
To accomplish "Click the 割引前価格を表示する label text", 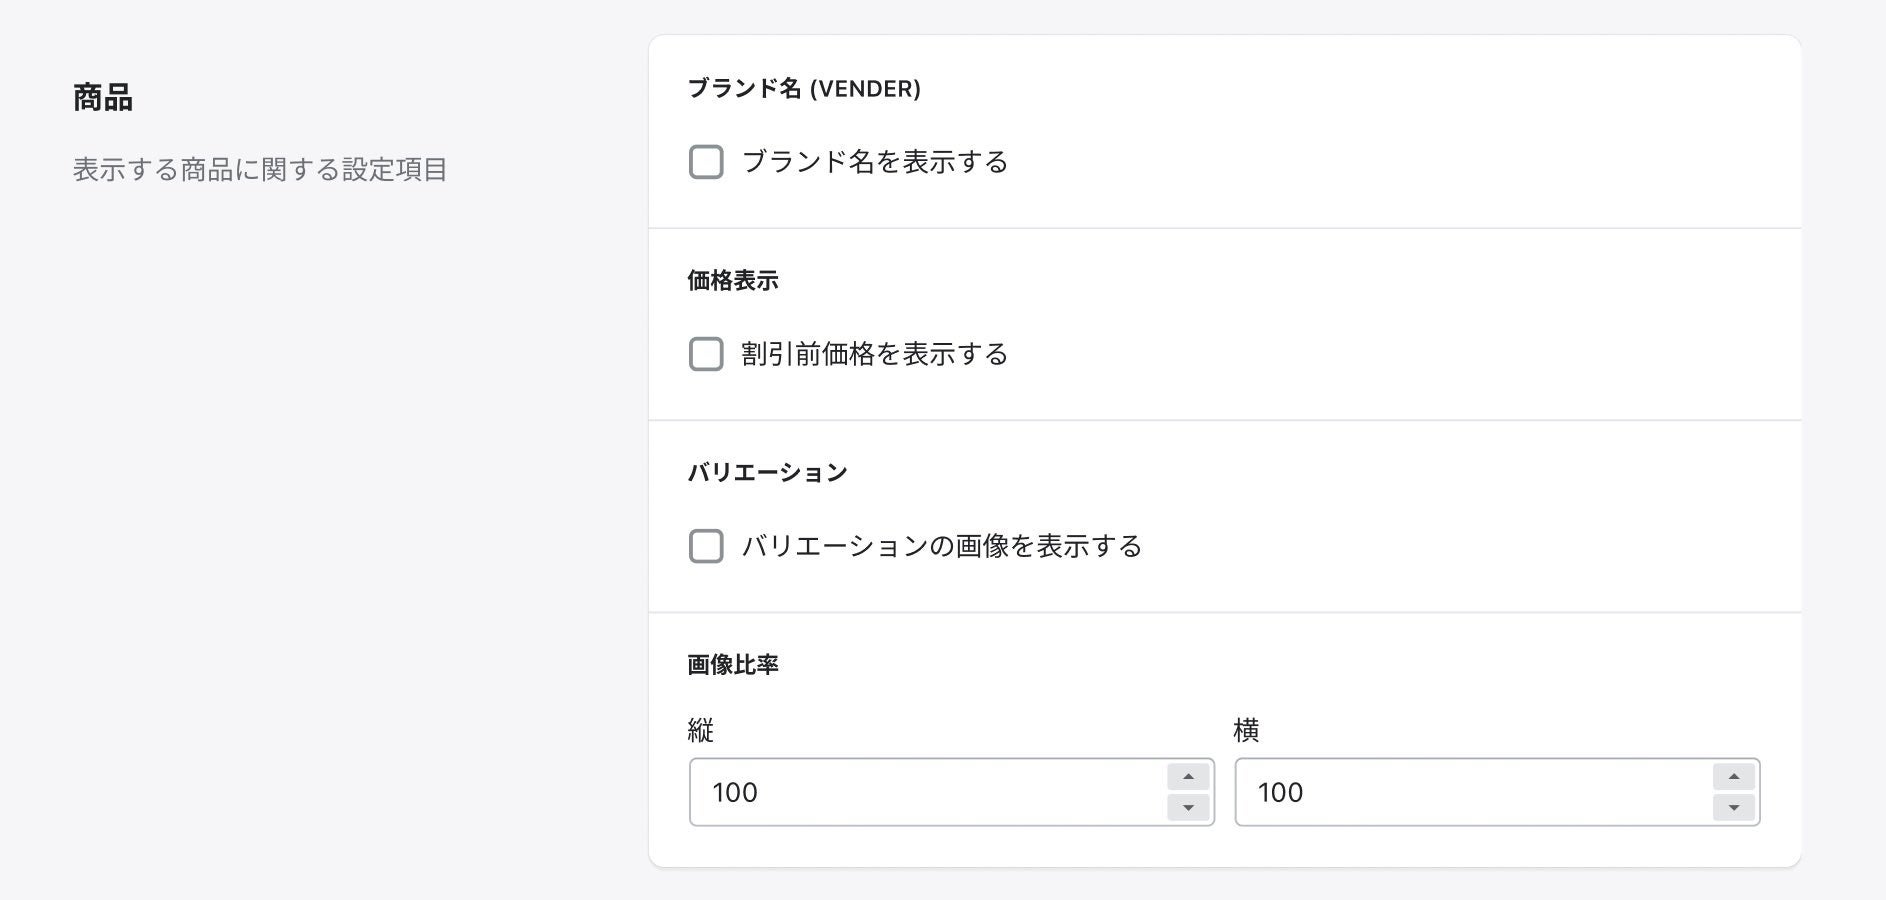I will coord(874,354).
